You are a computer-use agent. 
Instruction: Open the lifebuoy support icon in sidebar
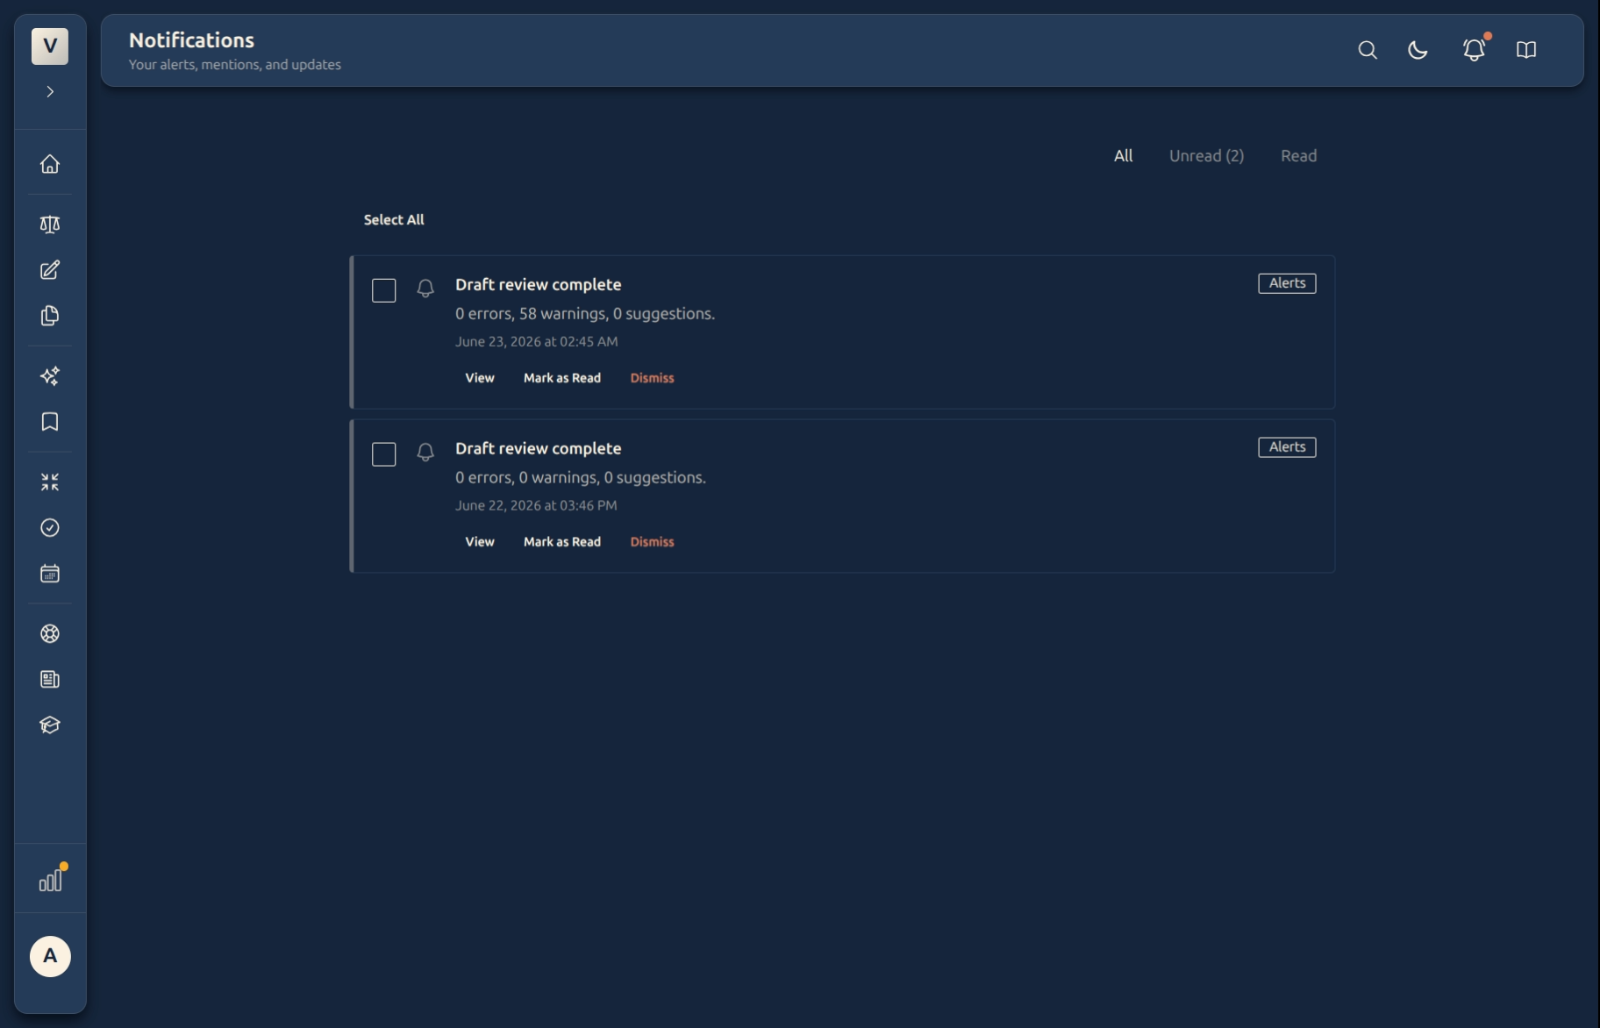(50, 634)
